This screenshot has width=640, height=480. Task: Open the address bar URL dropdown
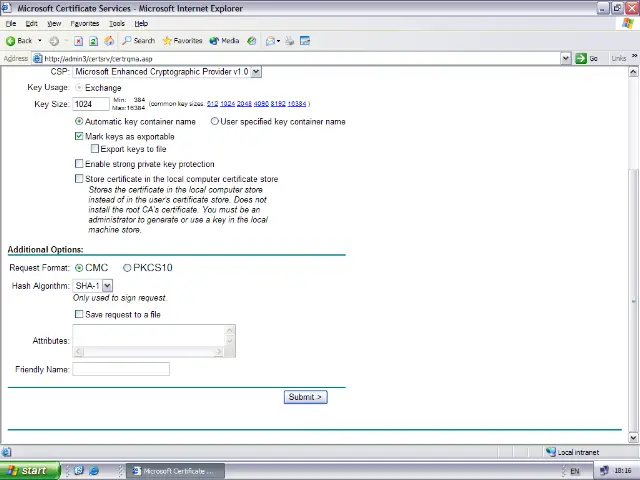tap(565, 58)
